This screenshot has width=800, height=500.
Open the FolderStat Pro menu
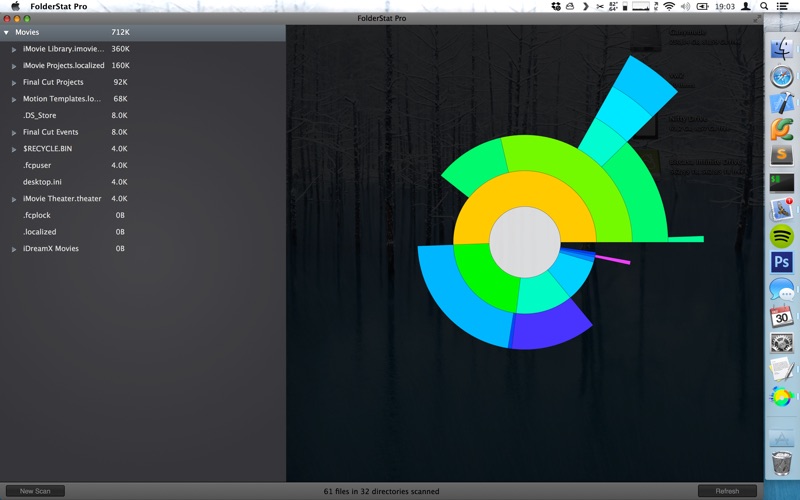pyautogui.click(x=58, y=6)
